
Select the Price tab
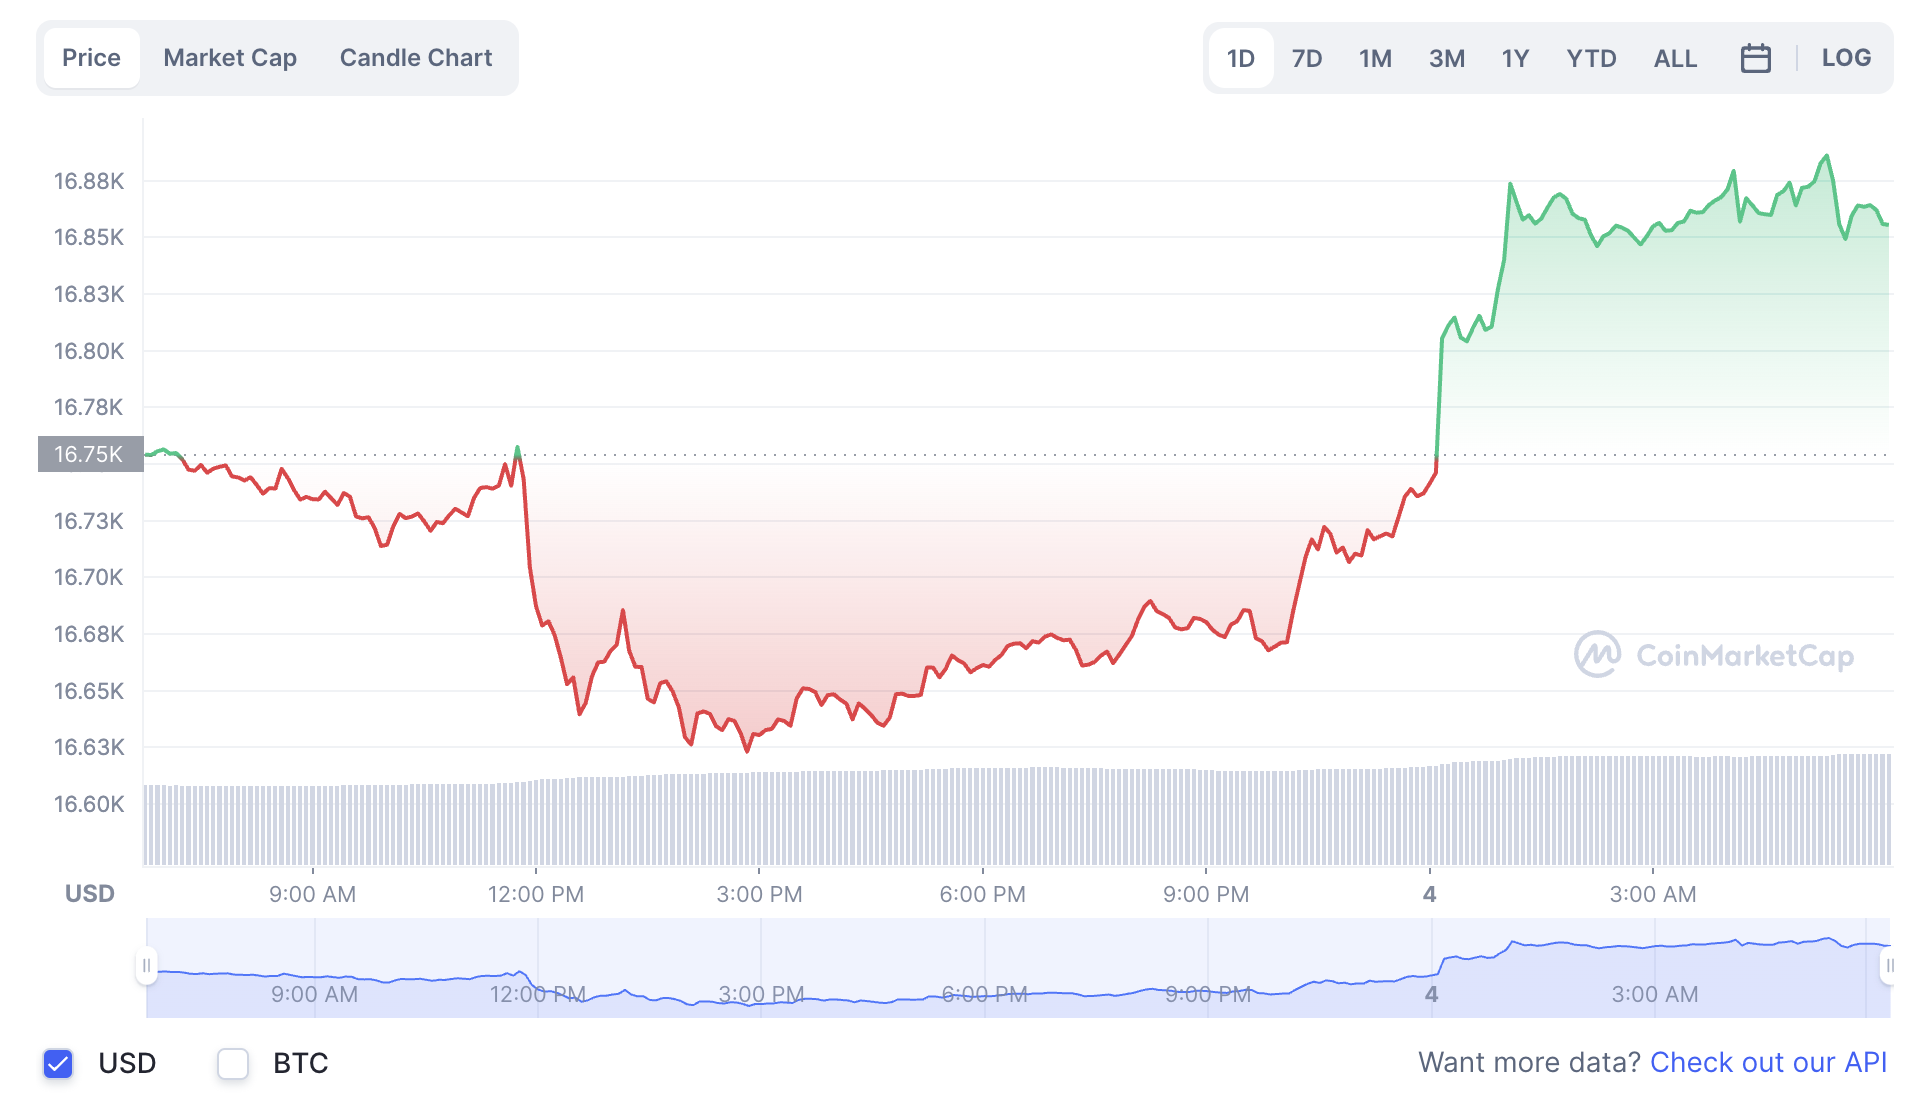click(x=91, y=58)
